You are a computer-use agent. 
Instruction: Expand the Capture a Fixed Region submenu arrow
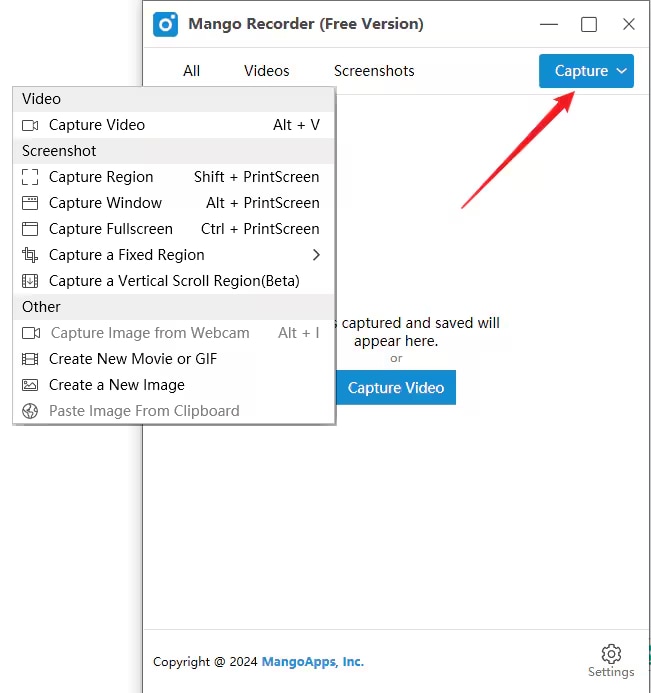[317, 255]
